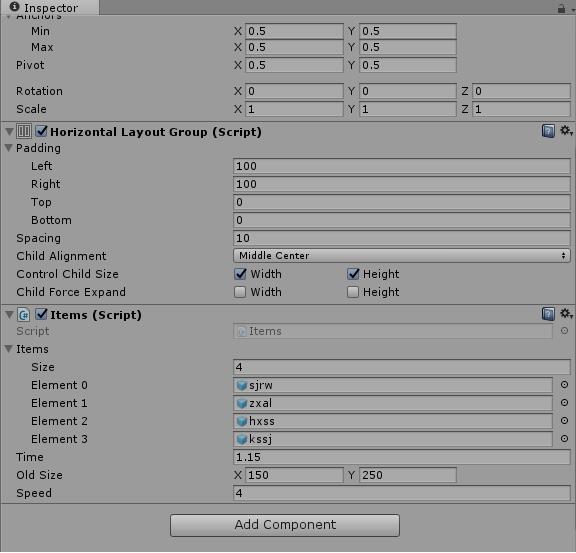
Task: Click the Anchors Min X field
Action: (294, 31)
